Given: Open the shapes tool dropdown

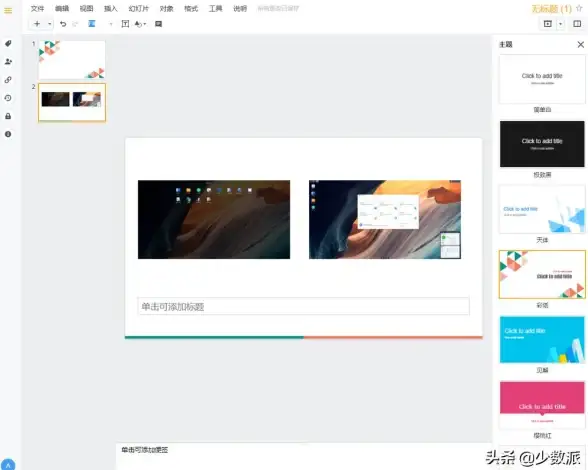Looking at the screenshot, I should [x=141, y=24].
